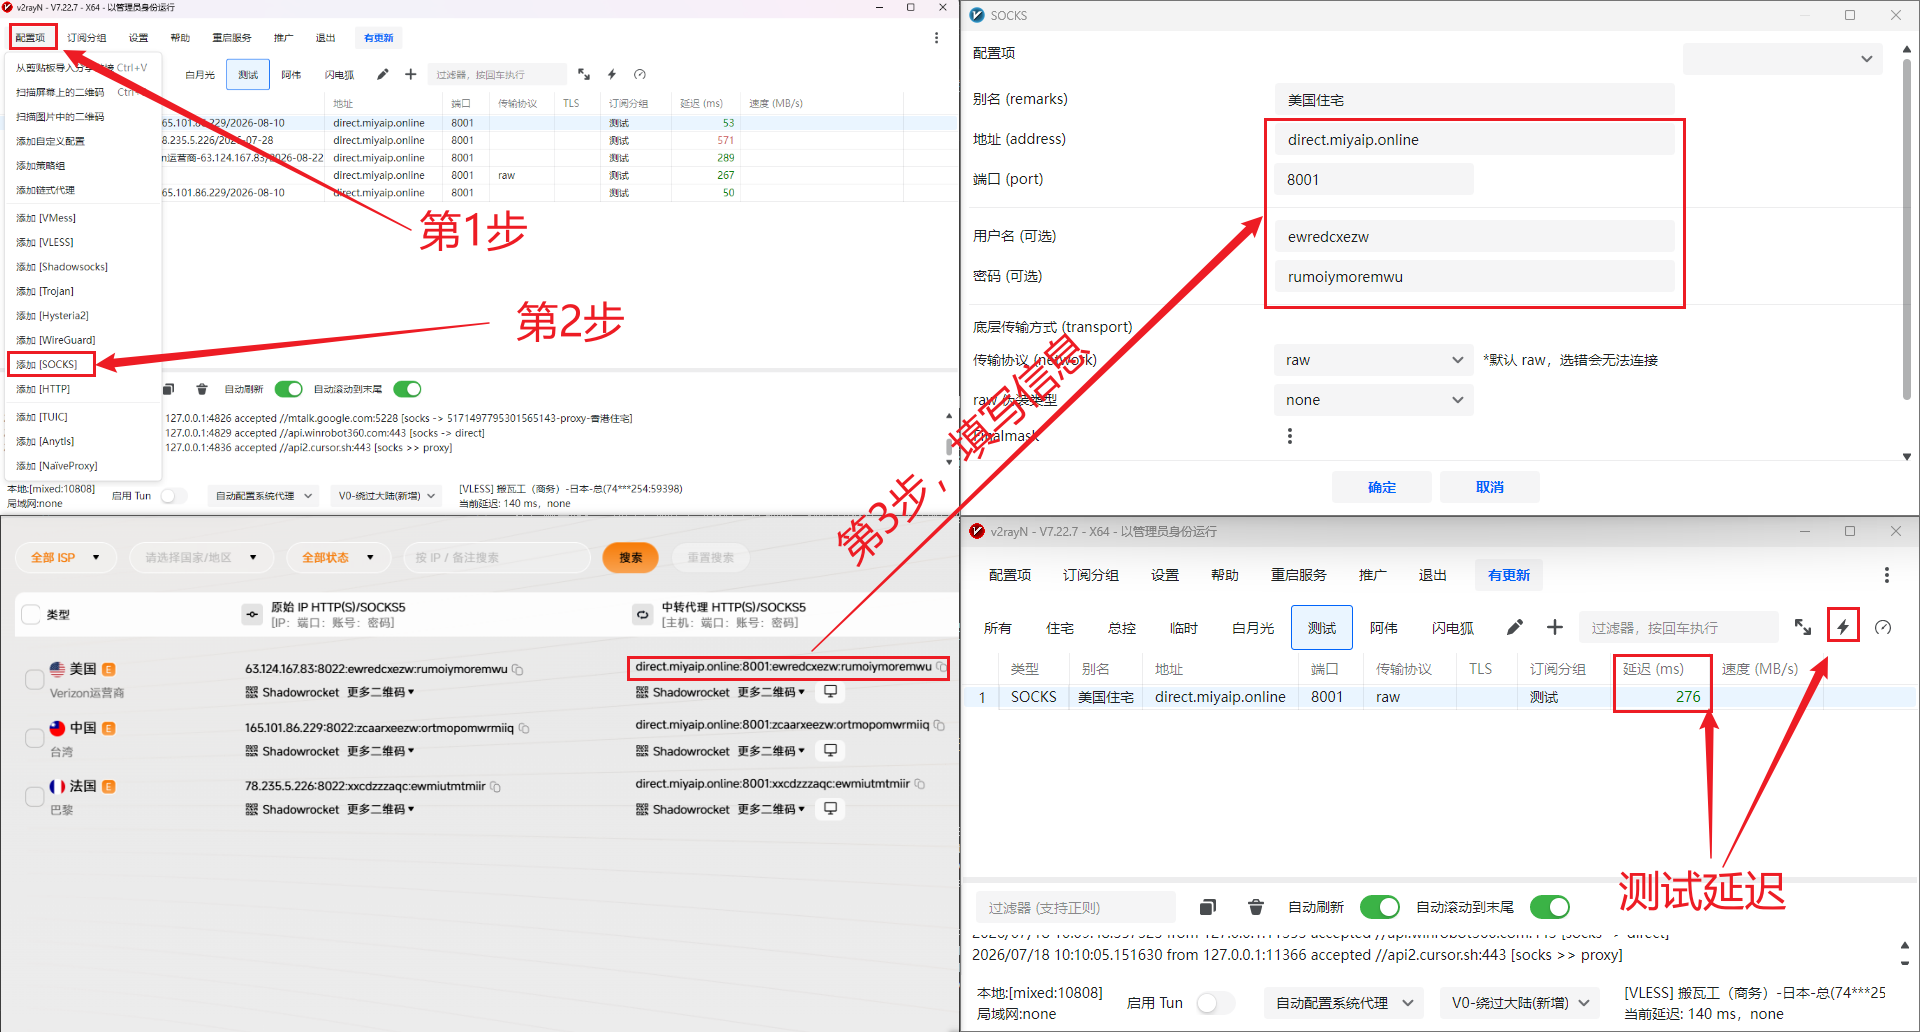1920x1032 pixels.
Task: Click 重启服务 in bottom-right v2rayN menu bar
Action: tap(1299, 575)
